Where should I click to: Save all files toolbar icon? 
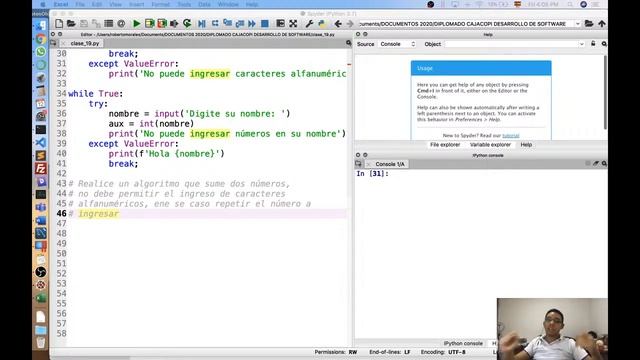tap(96, 24)
